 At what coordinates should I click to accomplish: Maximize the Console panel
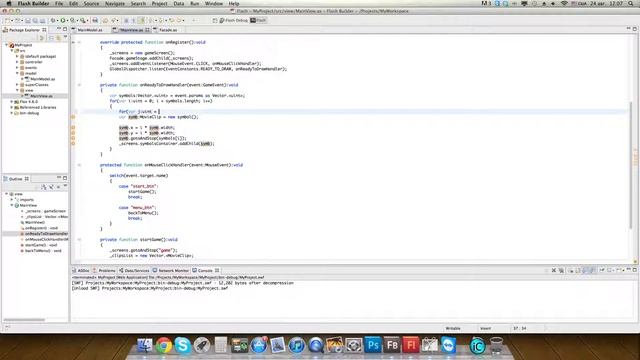635,270
